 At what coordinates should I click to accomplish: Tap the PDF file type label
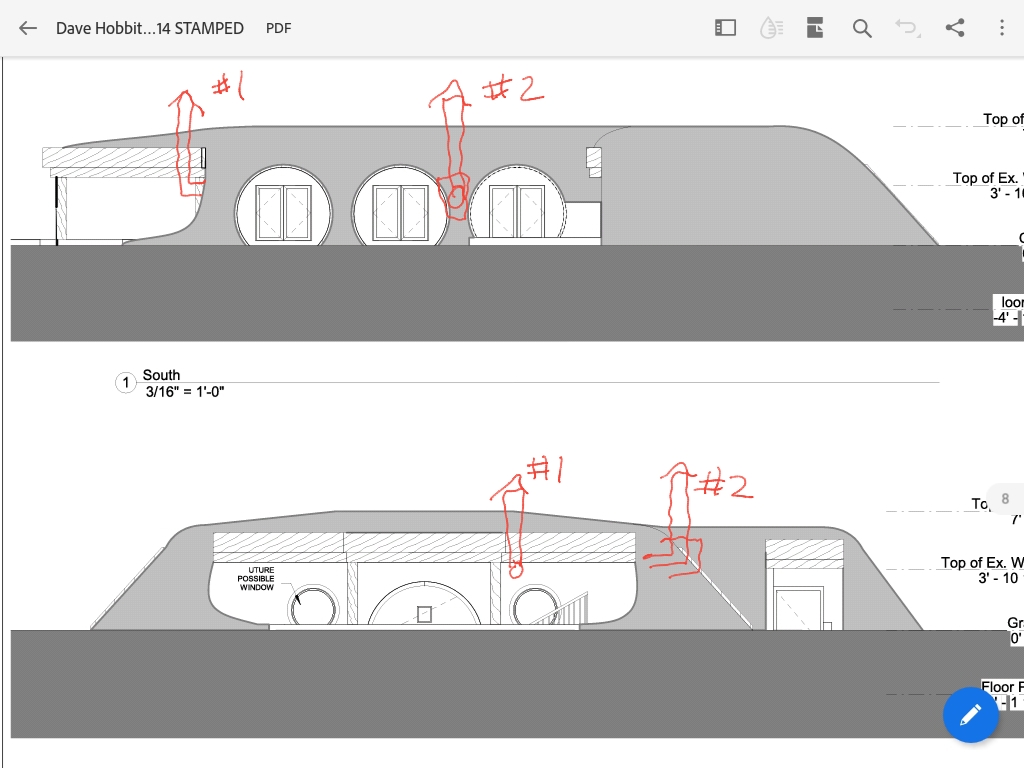coord(278,28)
